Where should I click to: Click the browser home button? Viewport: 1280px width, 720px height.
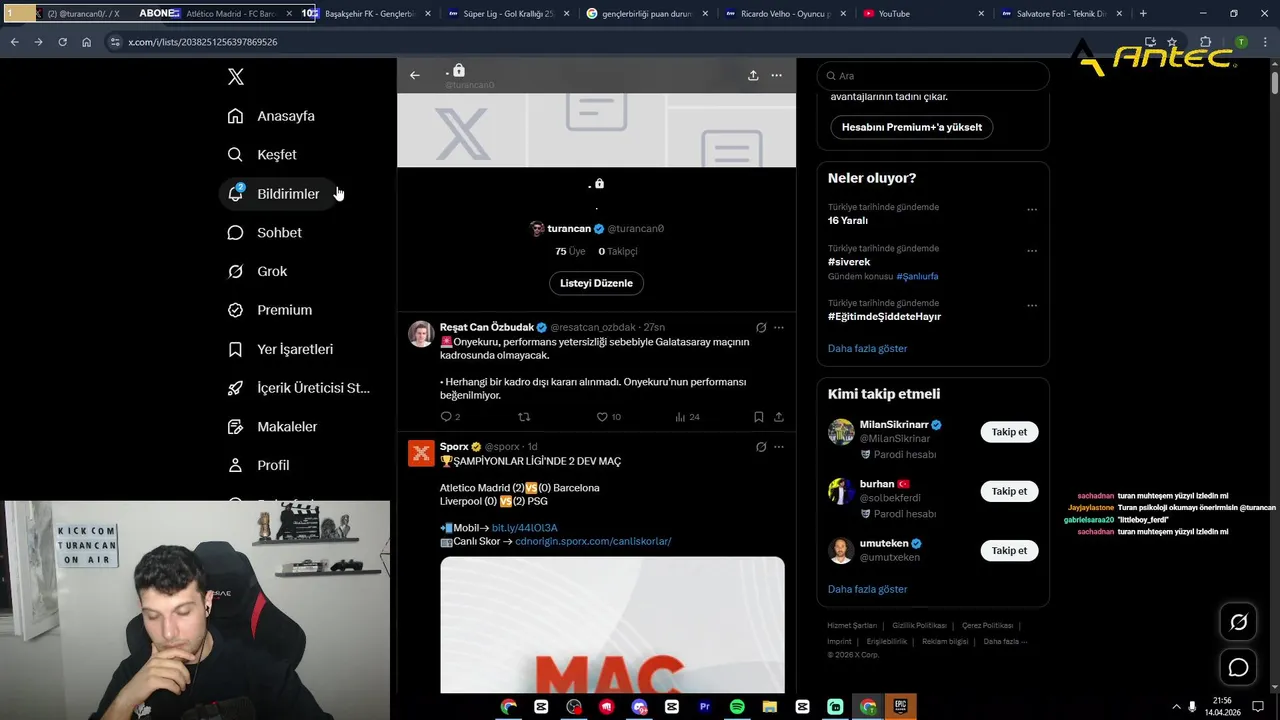pos(87,42)
